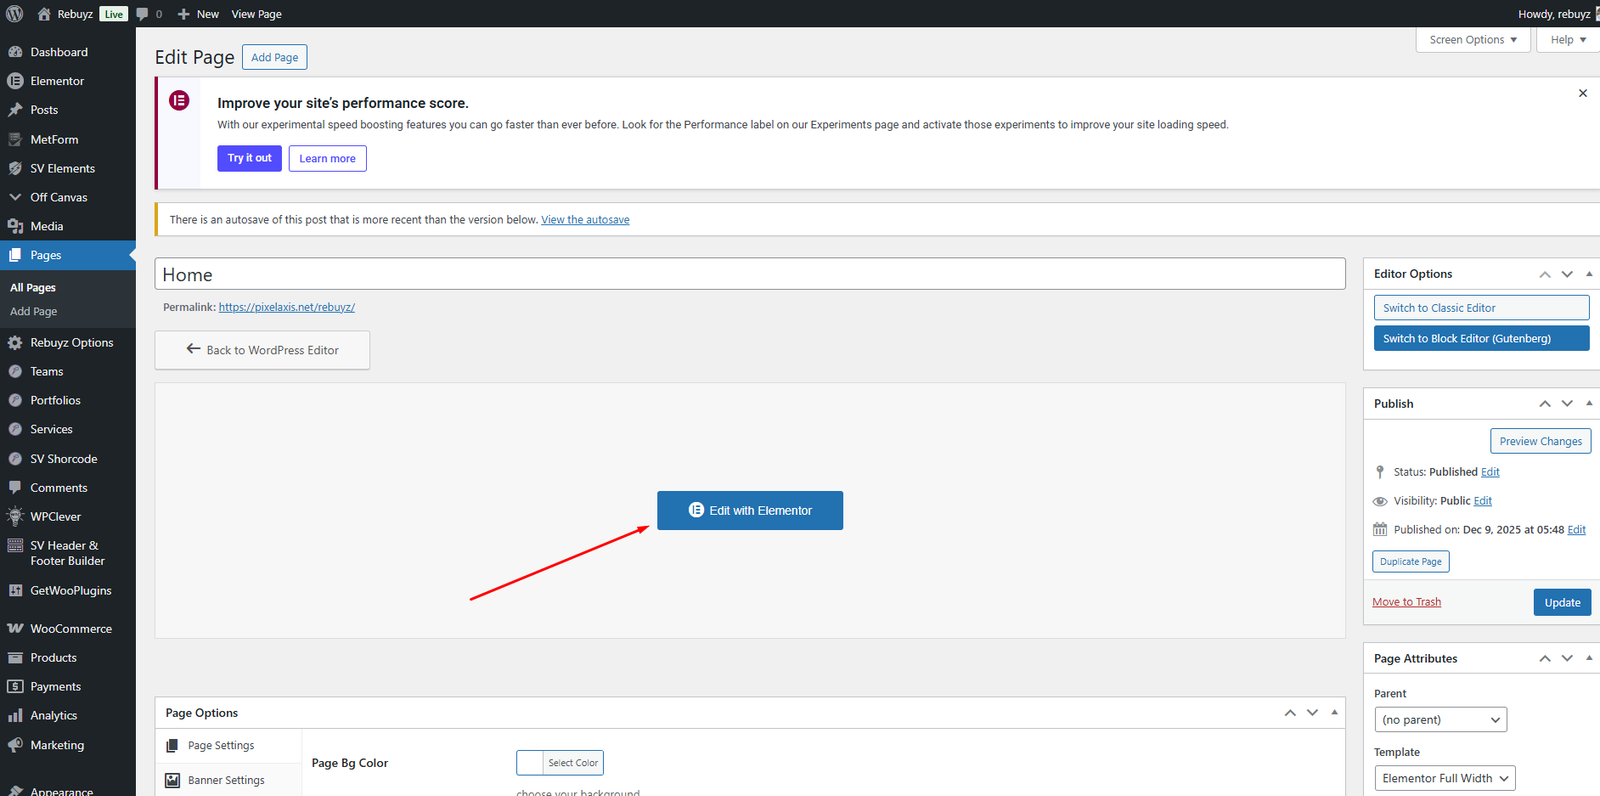Image resolution: width=1600 pixels, height=796 pixels.
Task: Click the page title field containing Home
Action: point(750,274)
